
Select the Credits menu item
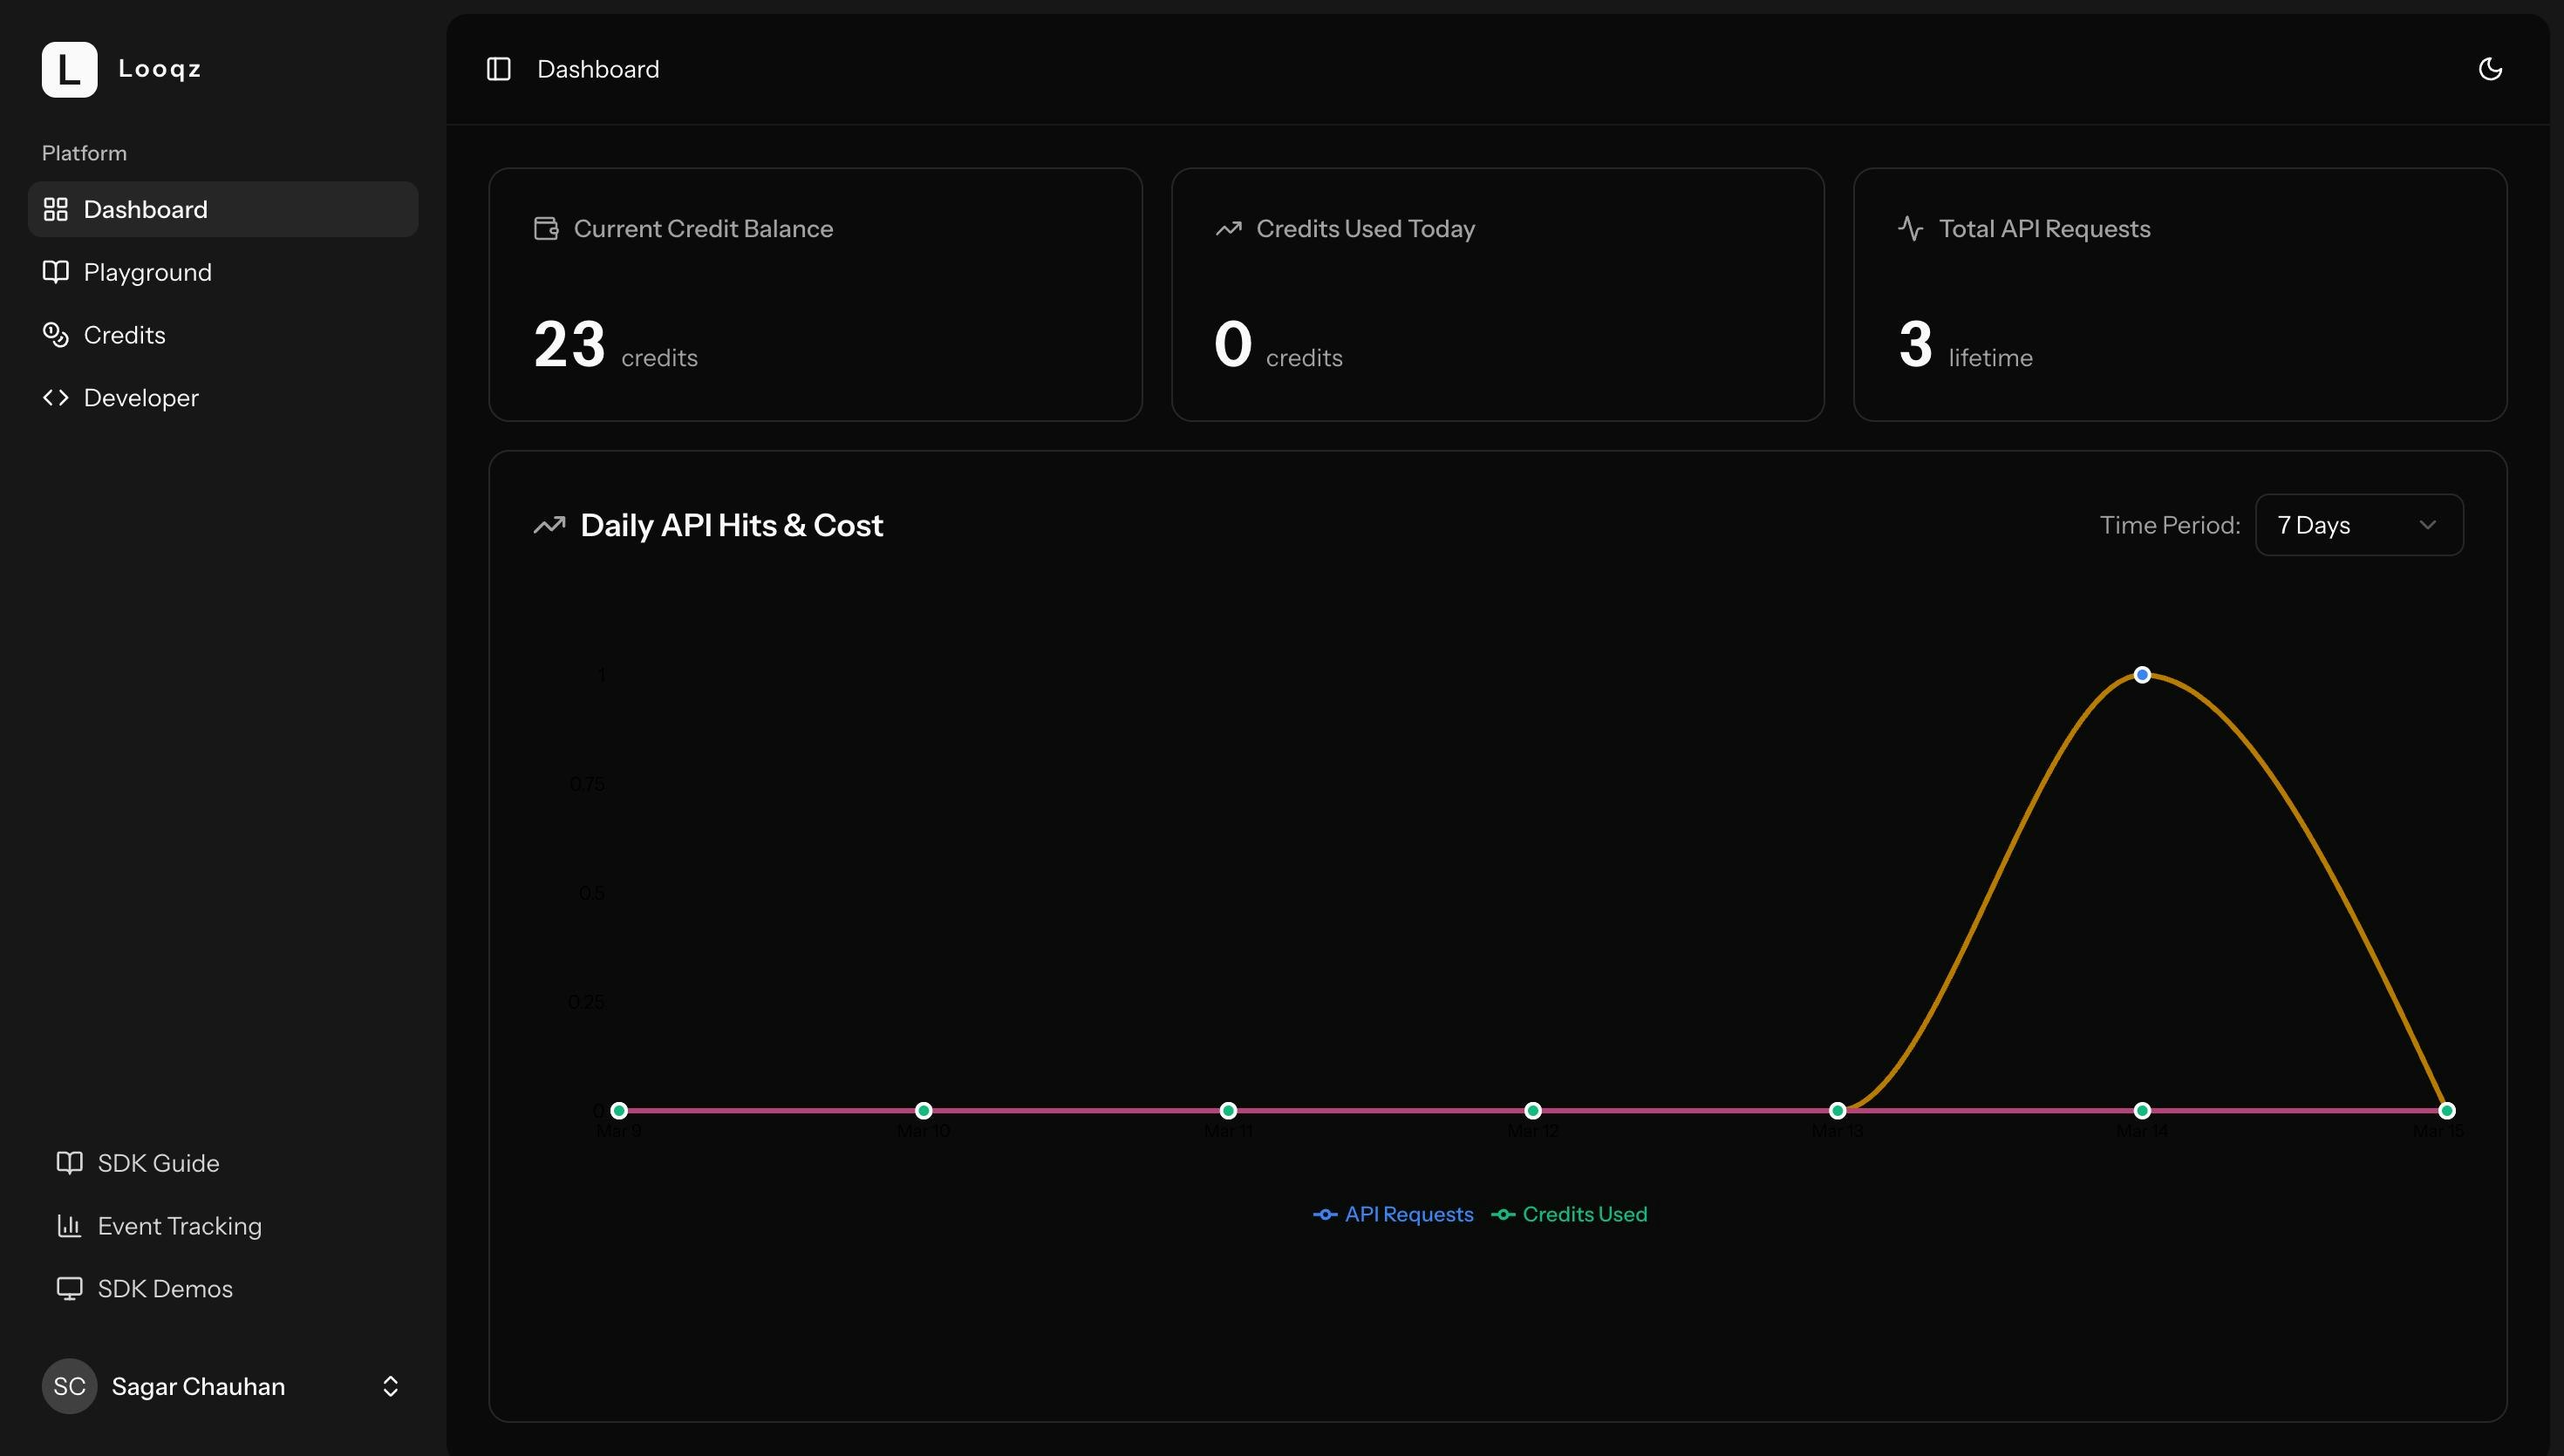(124, 335)
